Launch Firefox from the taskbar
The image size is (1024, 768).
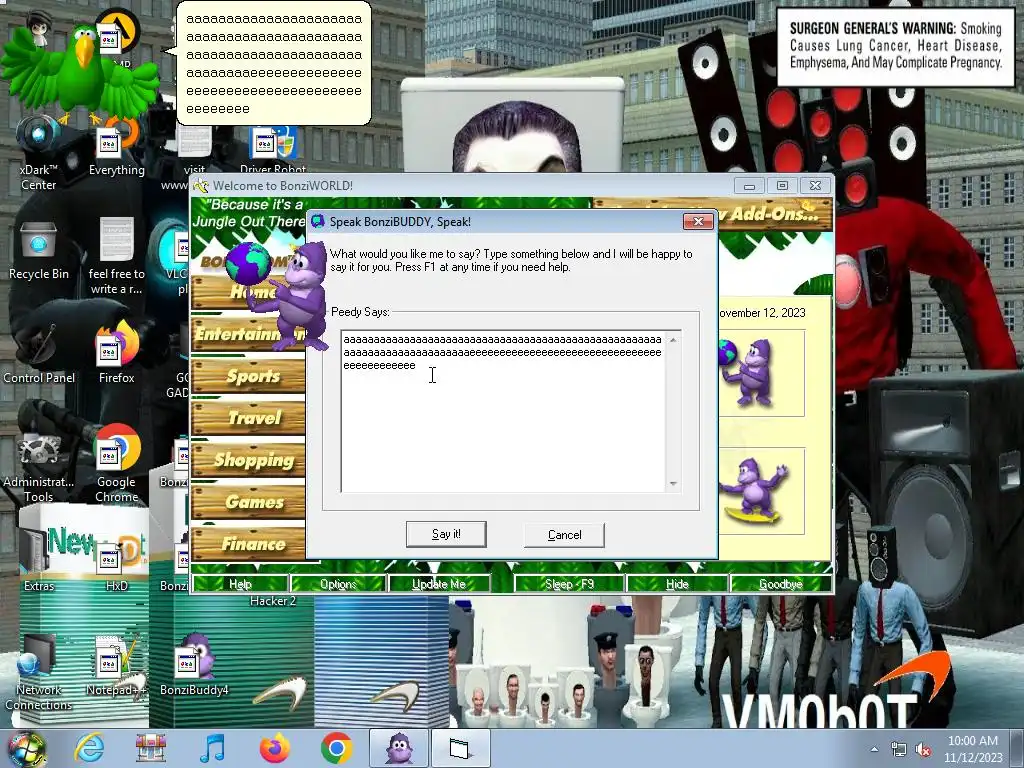point(274,748)
